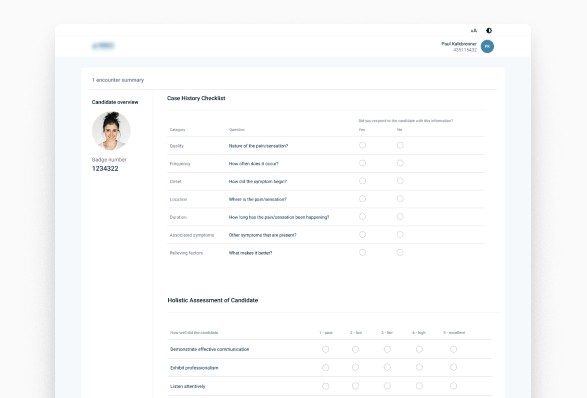Click the 1 encounter summary heading

point(118,80)
